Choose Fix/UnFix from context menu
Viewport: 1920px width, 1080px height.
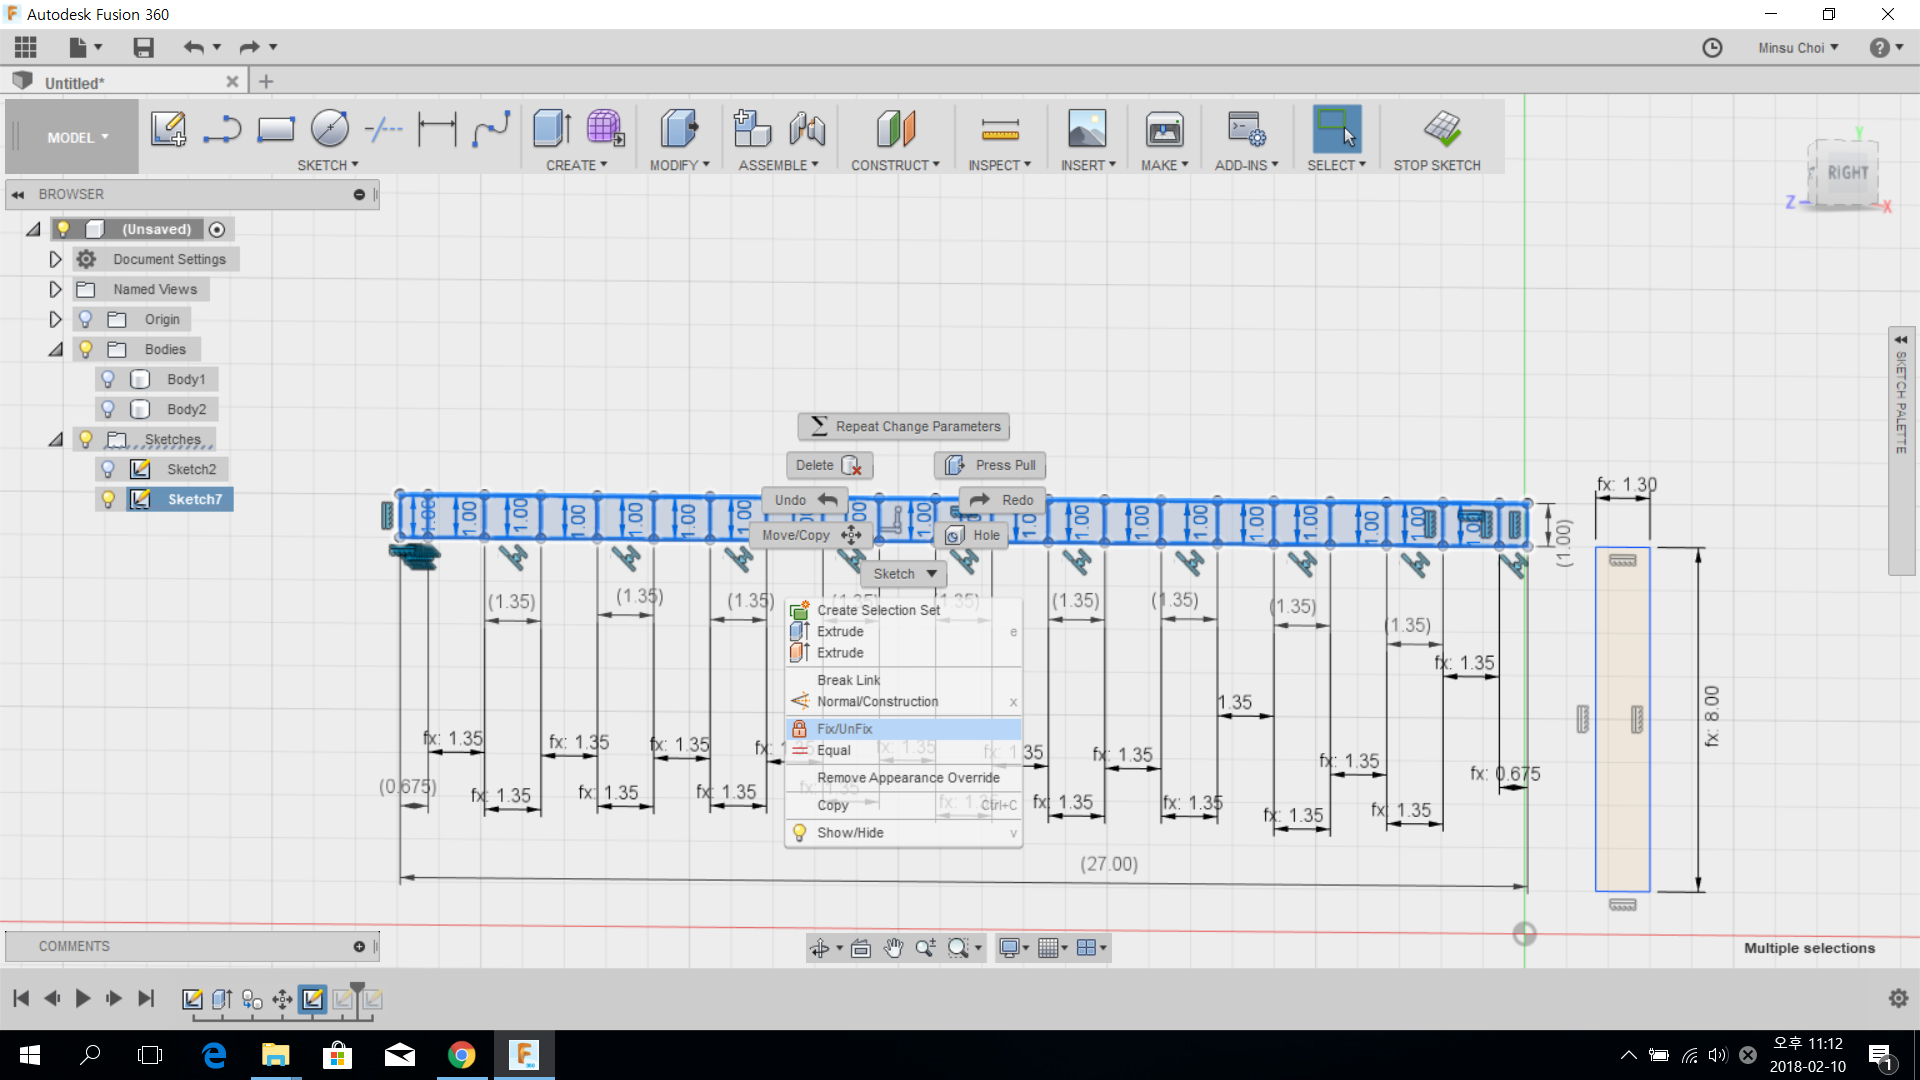coord(903,729)
